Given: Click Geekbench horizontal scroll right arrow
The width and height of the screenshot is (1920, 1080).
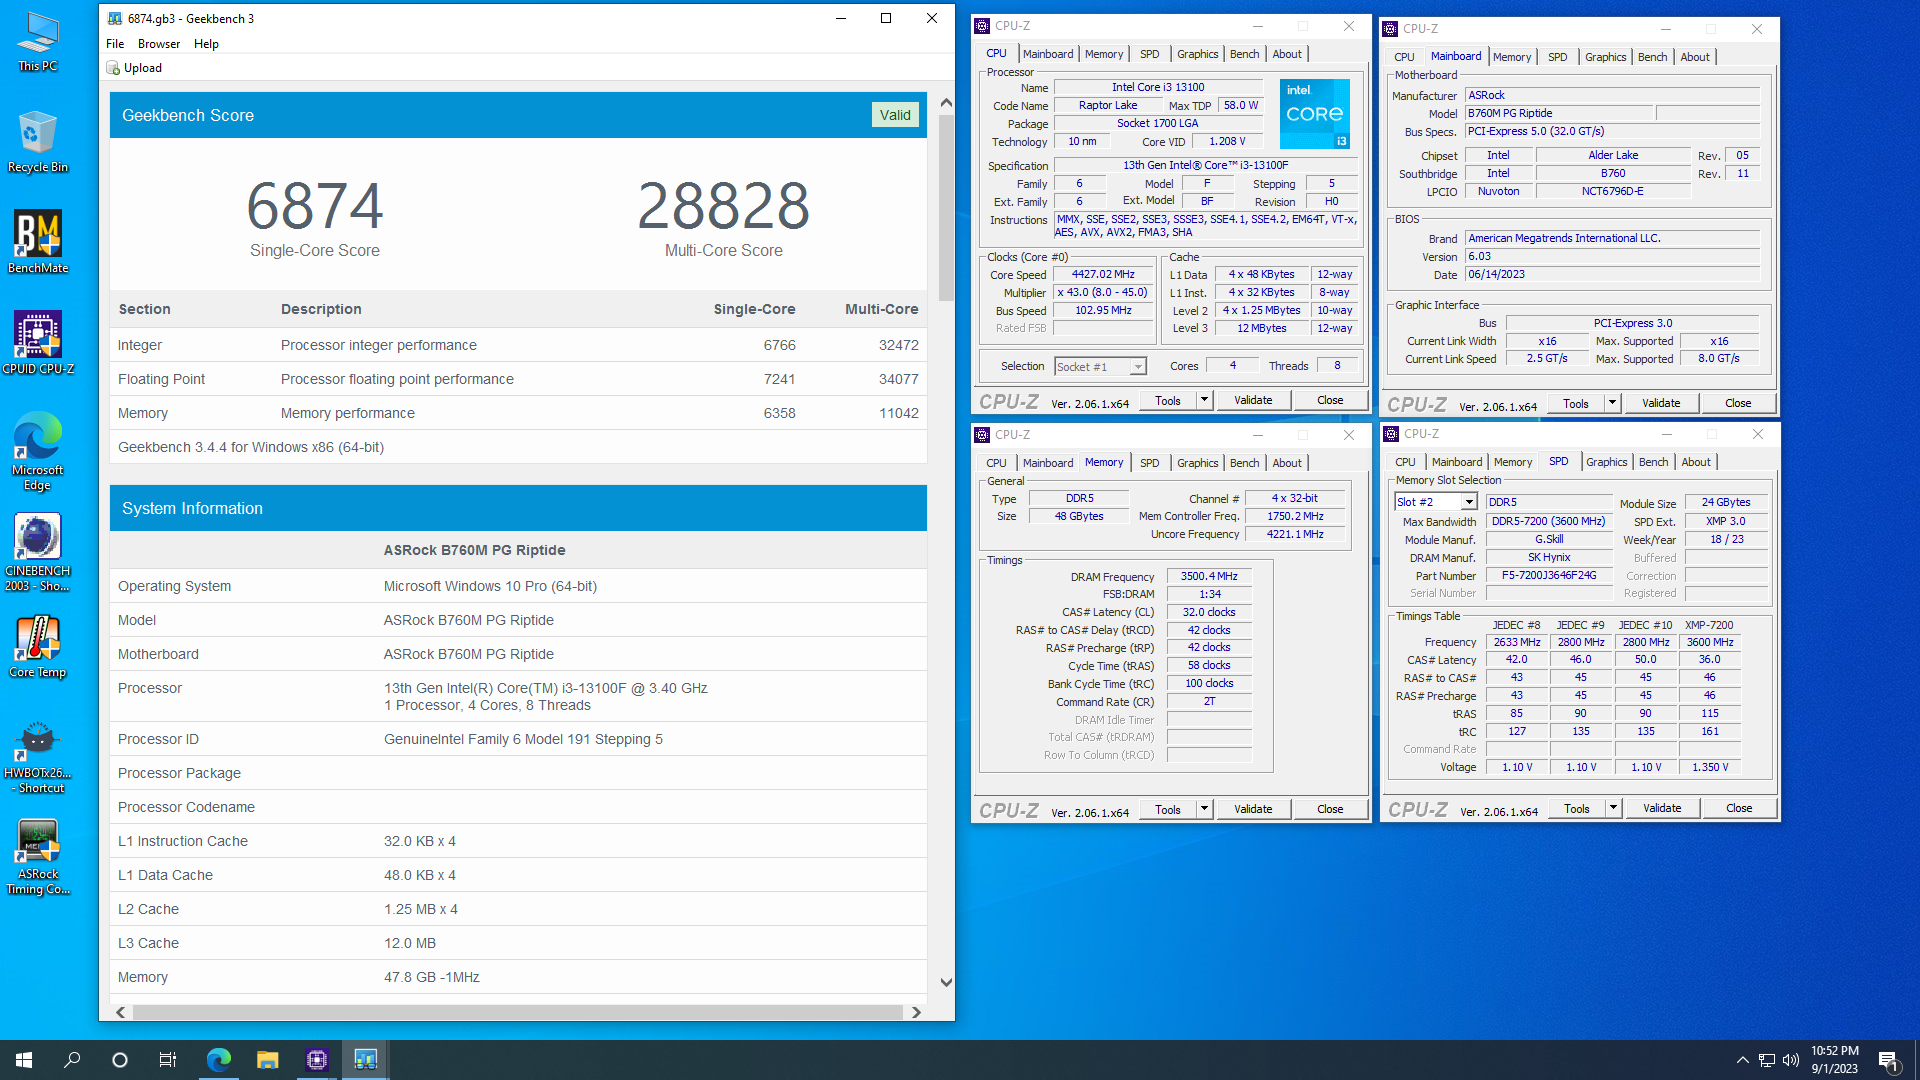Looking at the screenshot, I should click(x=916, y=1012).
